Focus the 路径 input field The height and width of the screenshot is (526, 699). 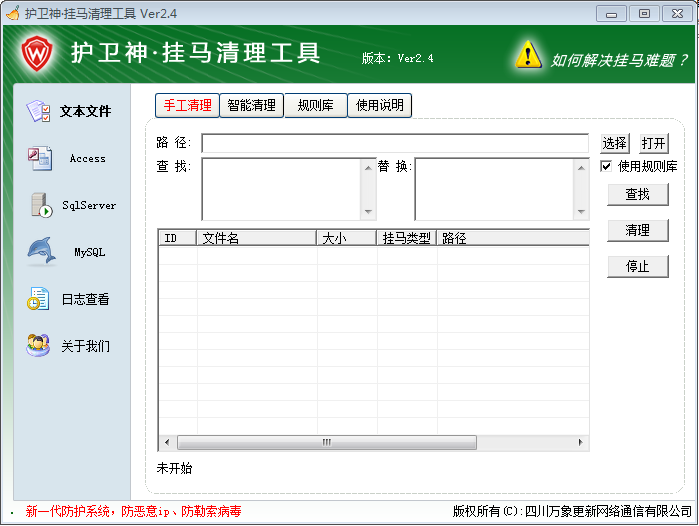tap(395, 144)
